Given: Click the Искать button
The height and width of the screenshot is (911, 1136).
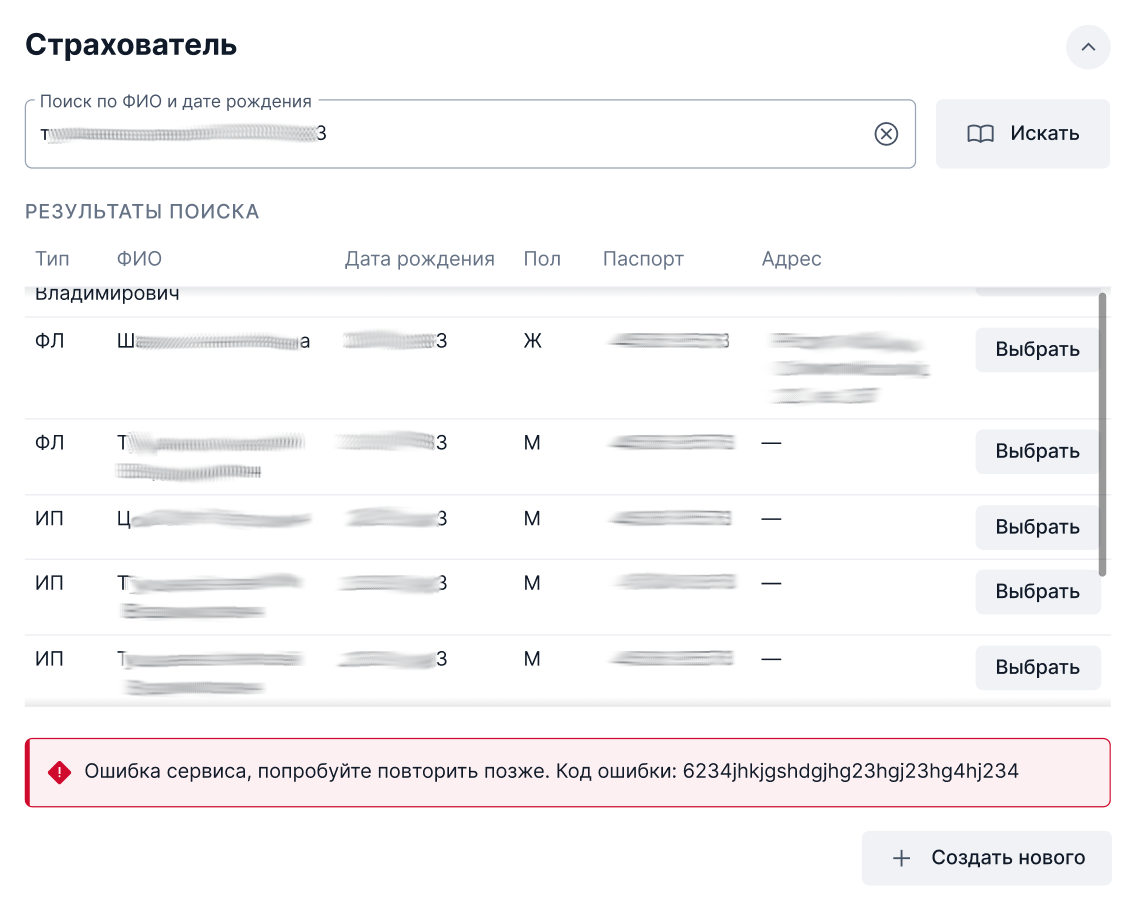Looking at the screenshot, I should pyautogui.click(x=1022, y=133).
